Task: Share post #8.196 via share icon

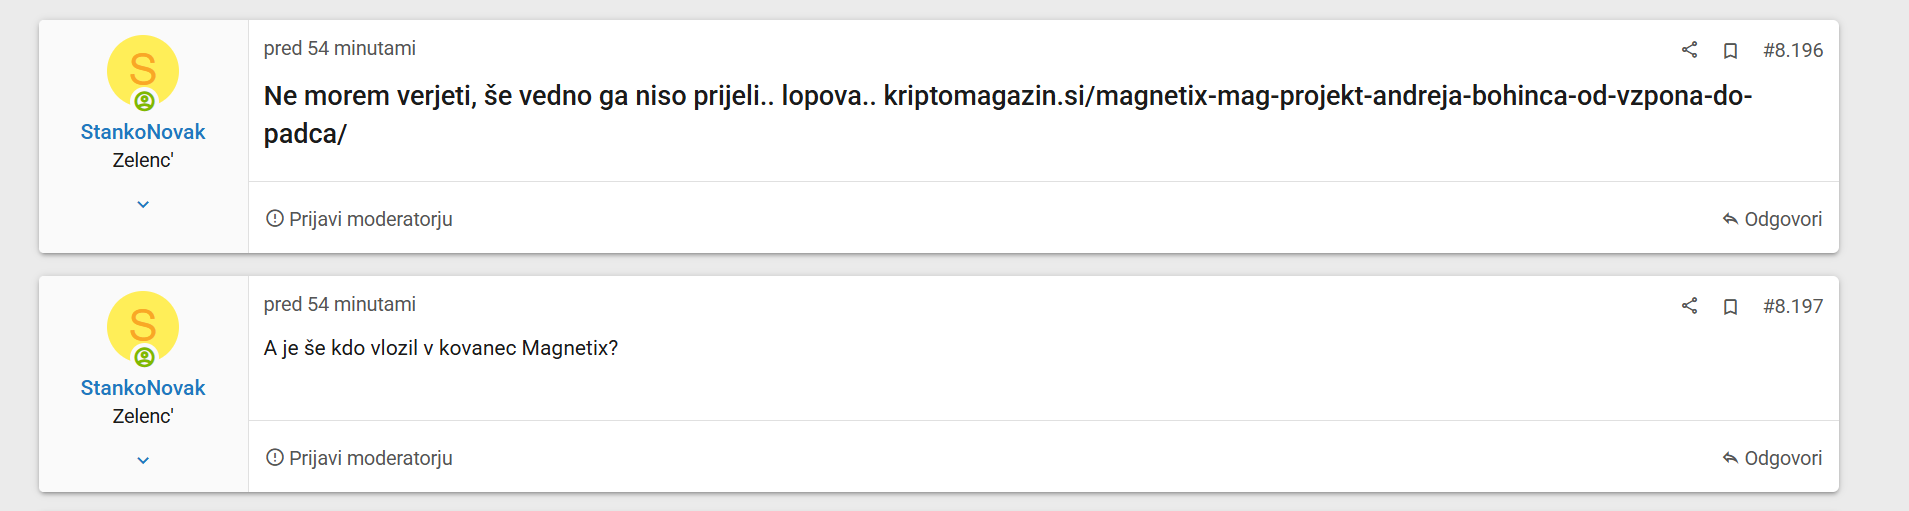Action: click(1689, 50)
